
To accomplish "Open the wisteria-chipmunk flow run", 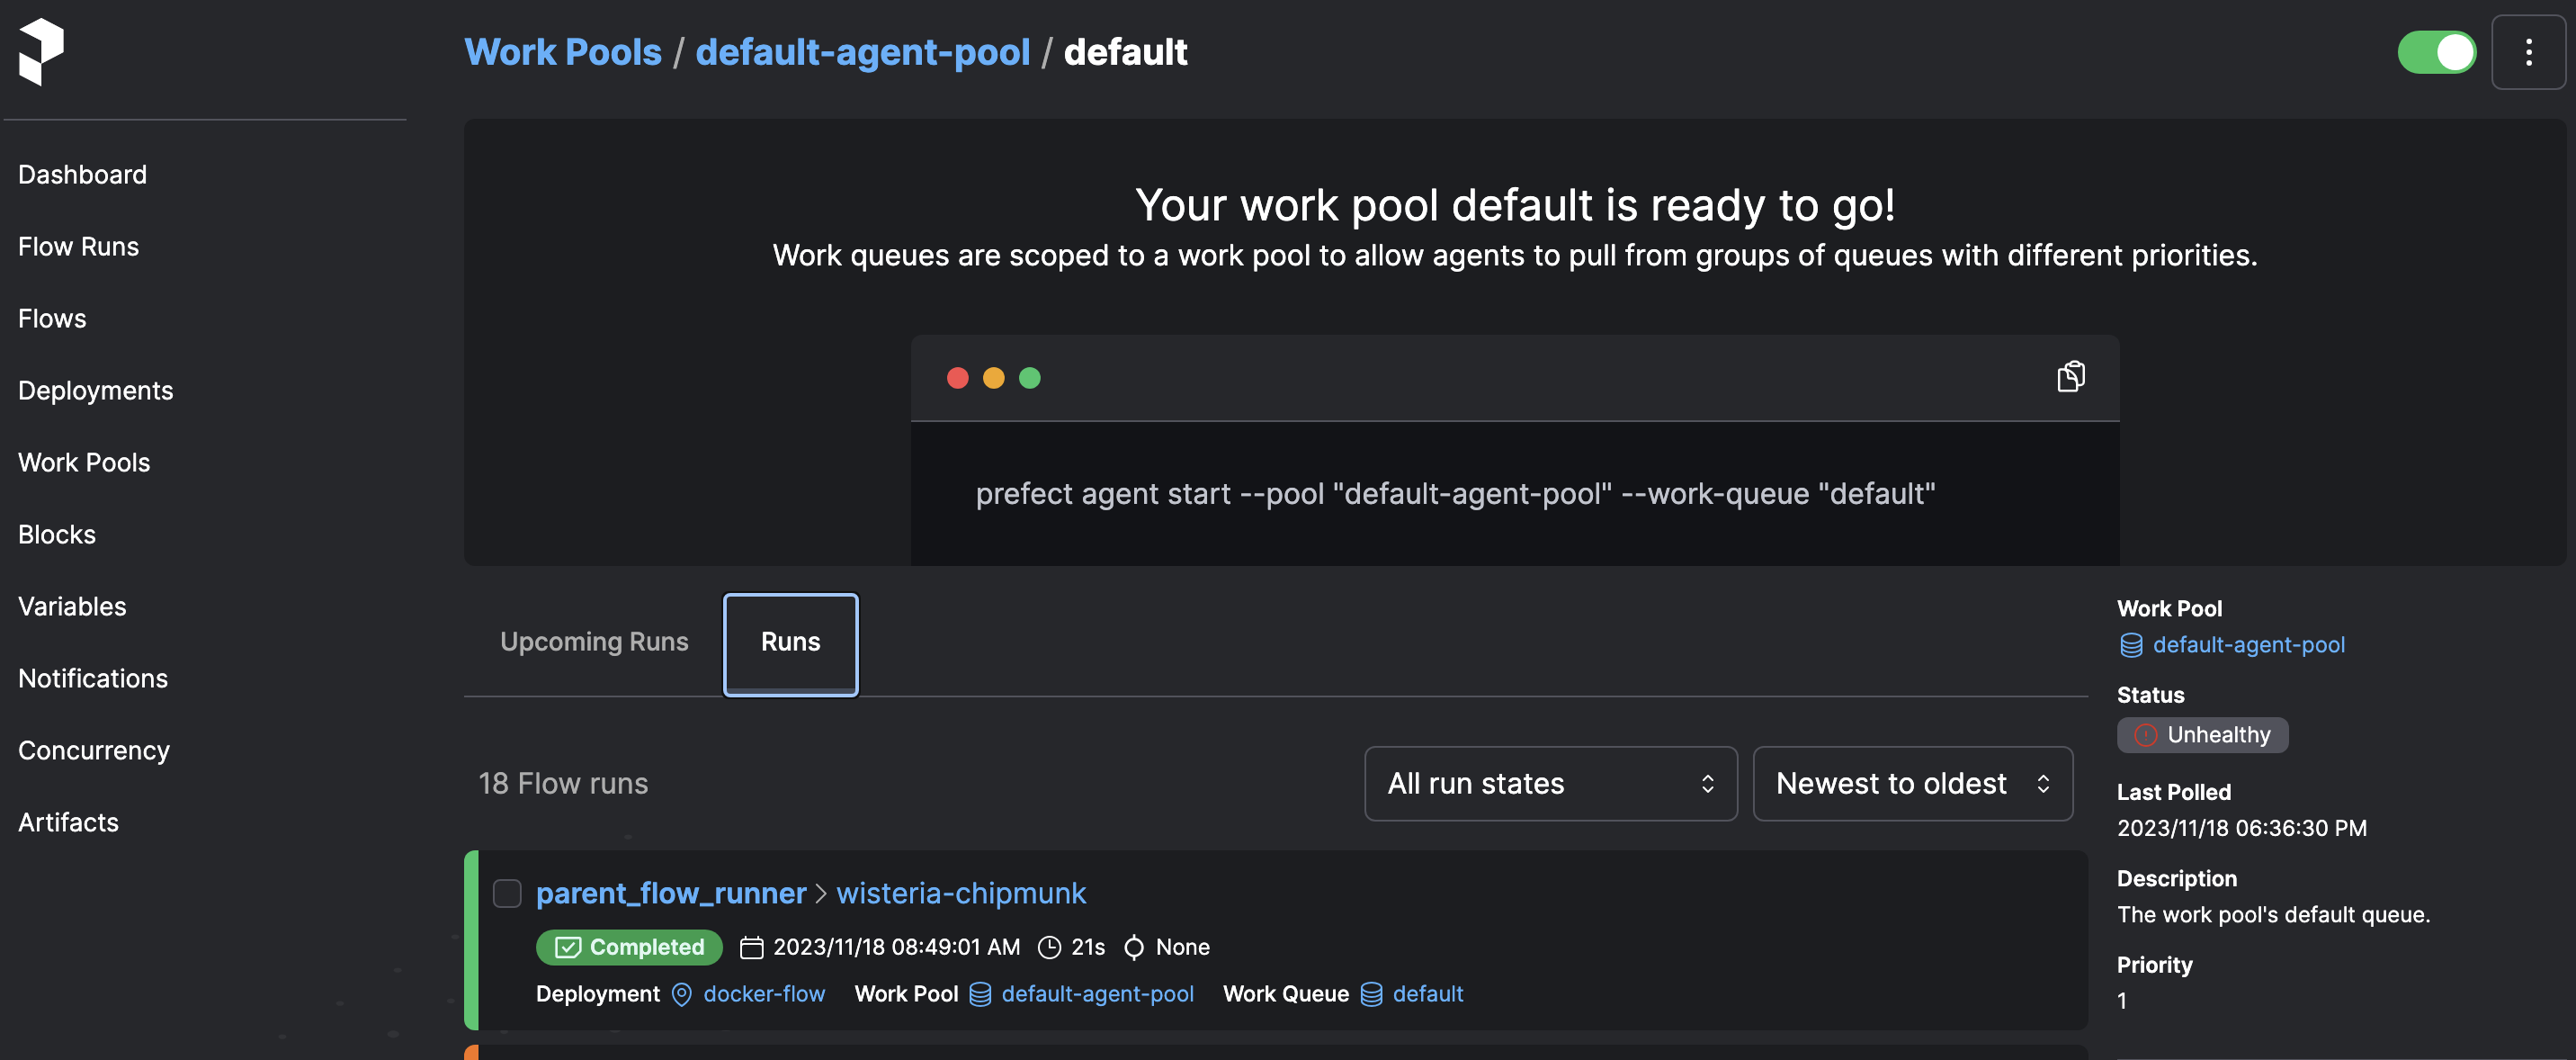I will 961,893.
